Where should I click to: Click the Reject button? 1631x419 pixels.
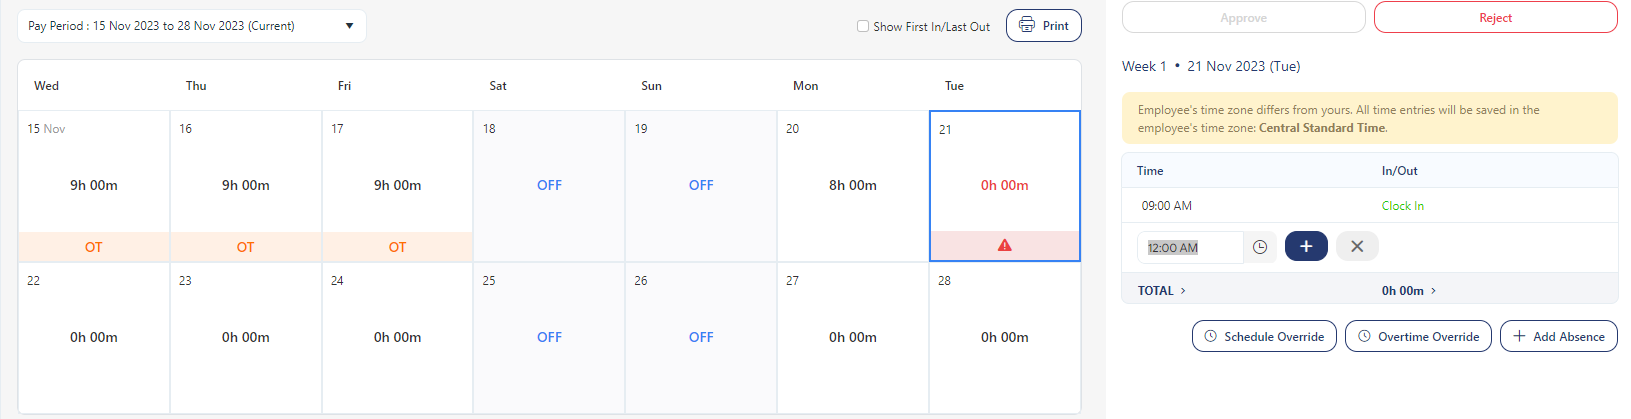click(1495, 18)
